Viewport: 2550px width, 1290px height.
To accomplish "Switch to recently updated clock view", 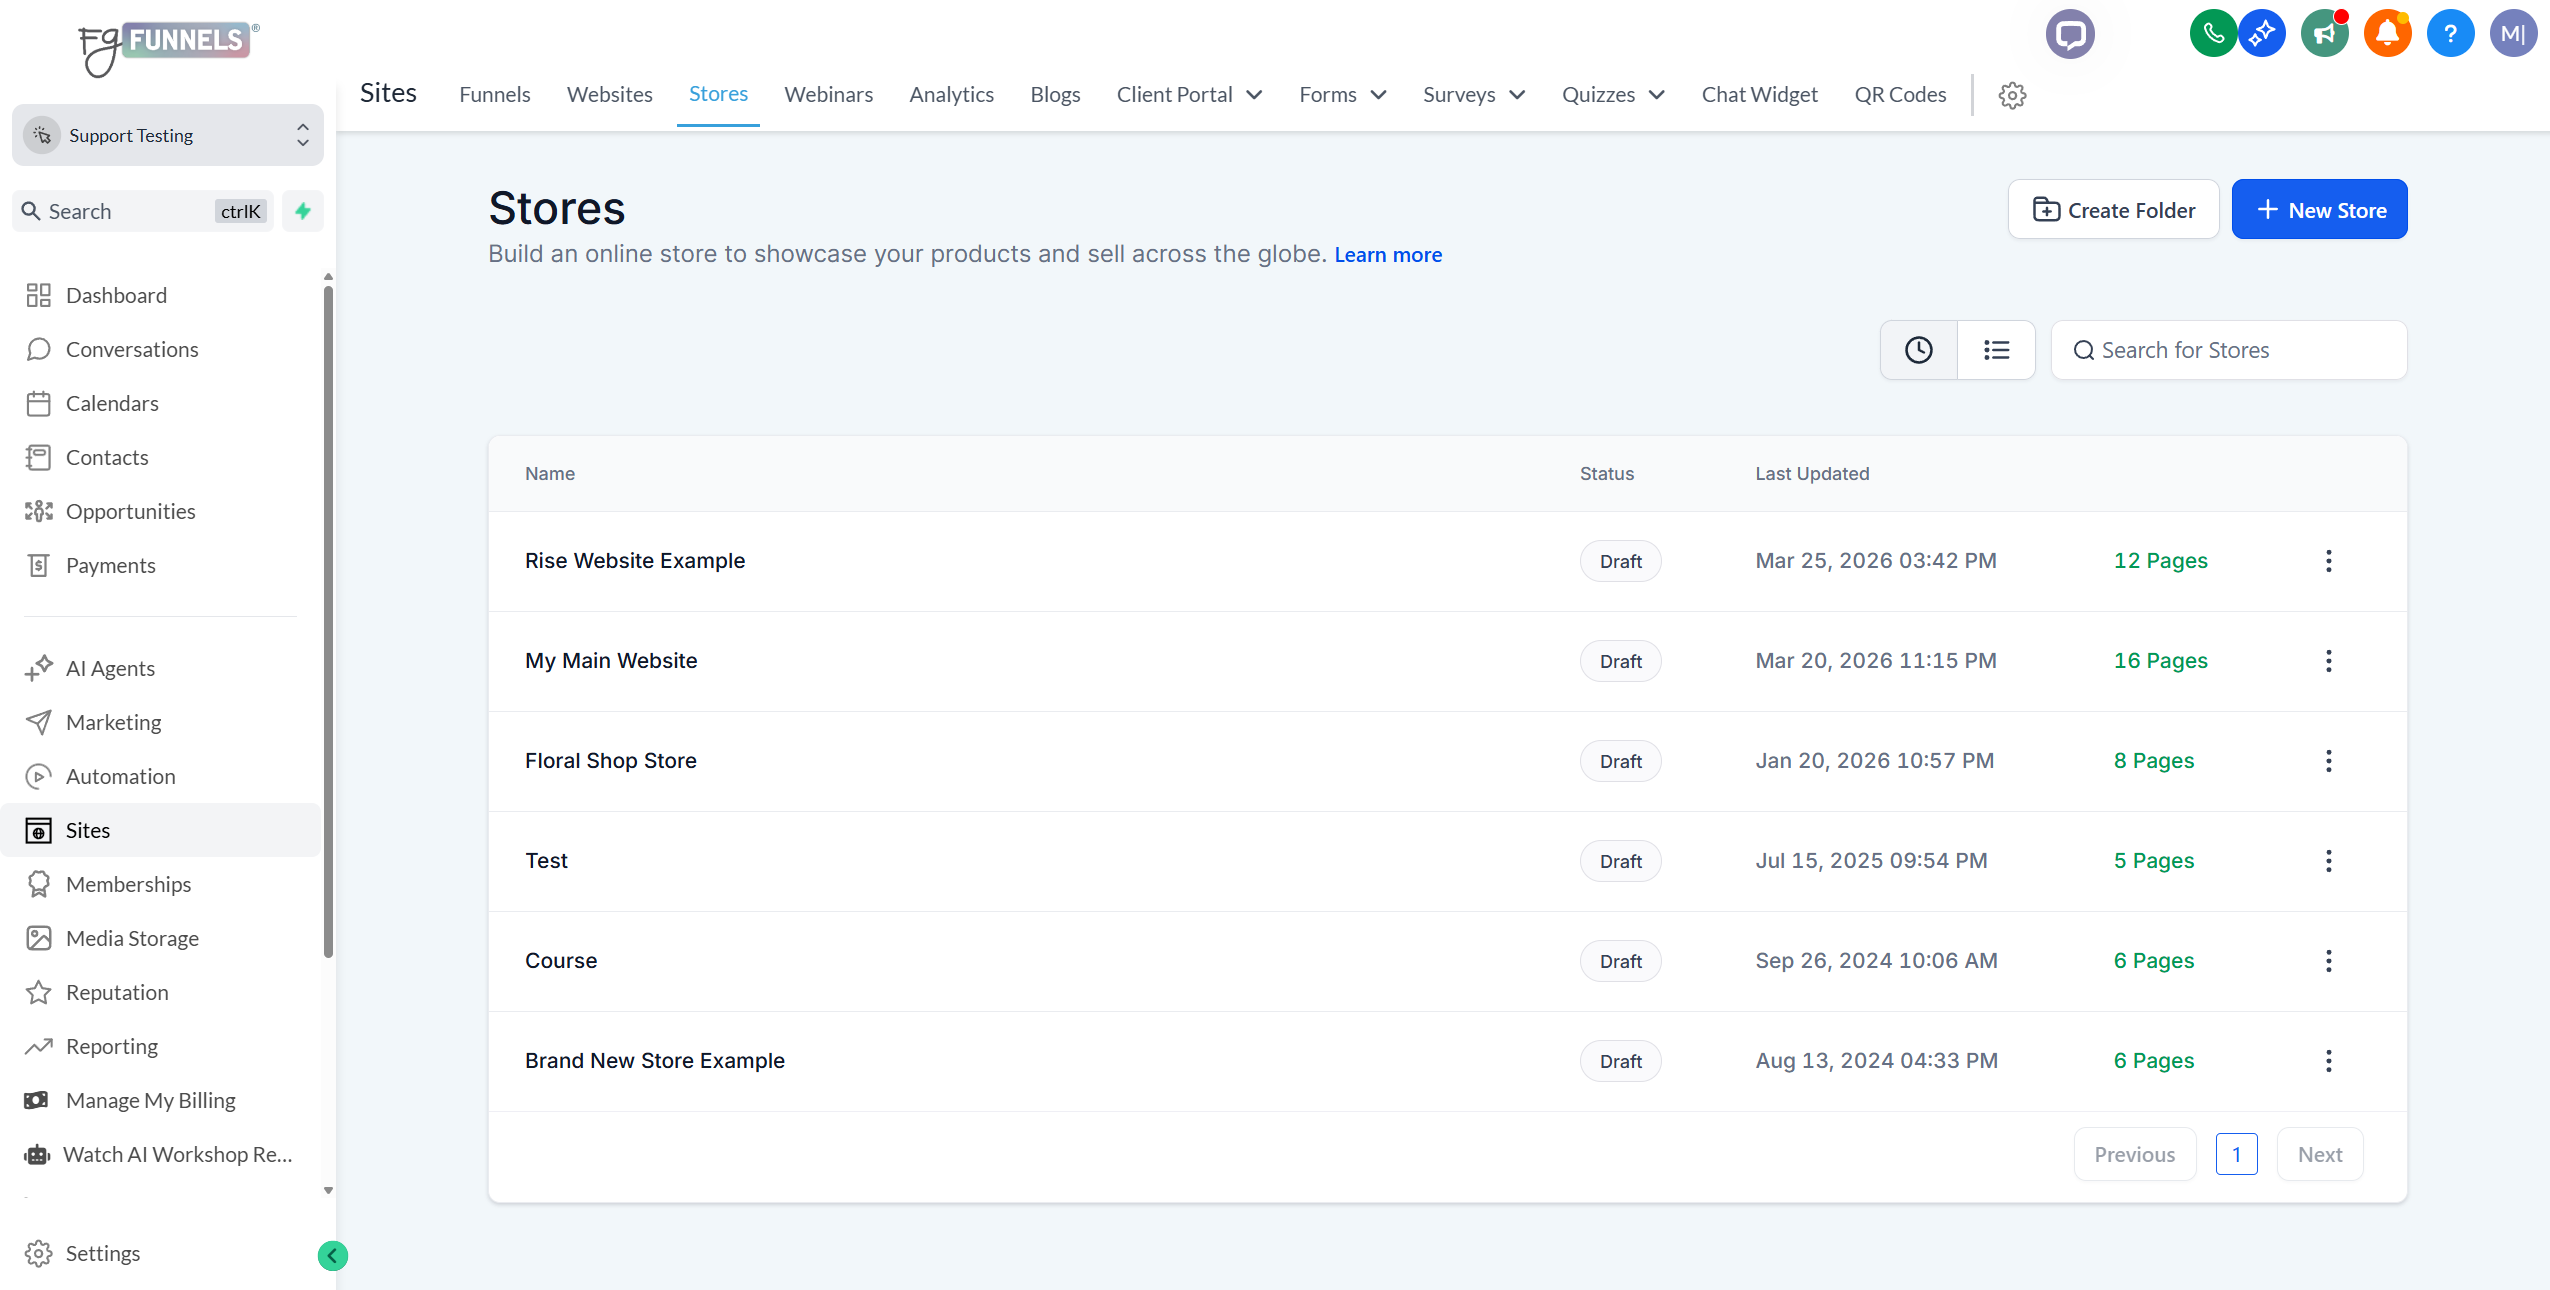I will (1918, 350).
